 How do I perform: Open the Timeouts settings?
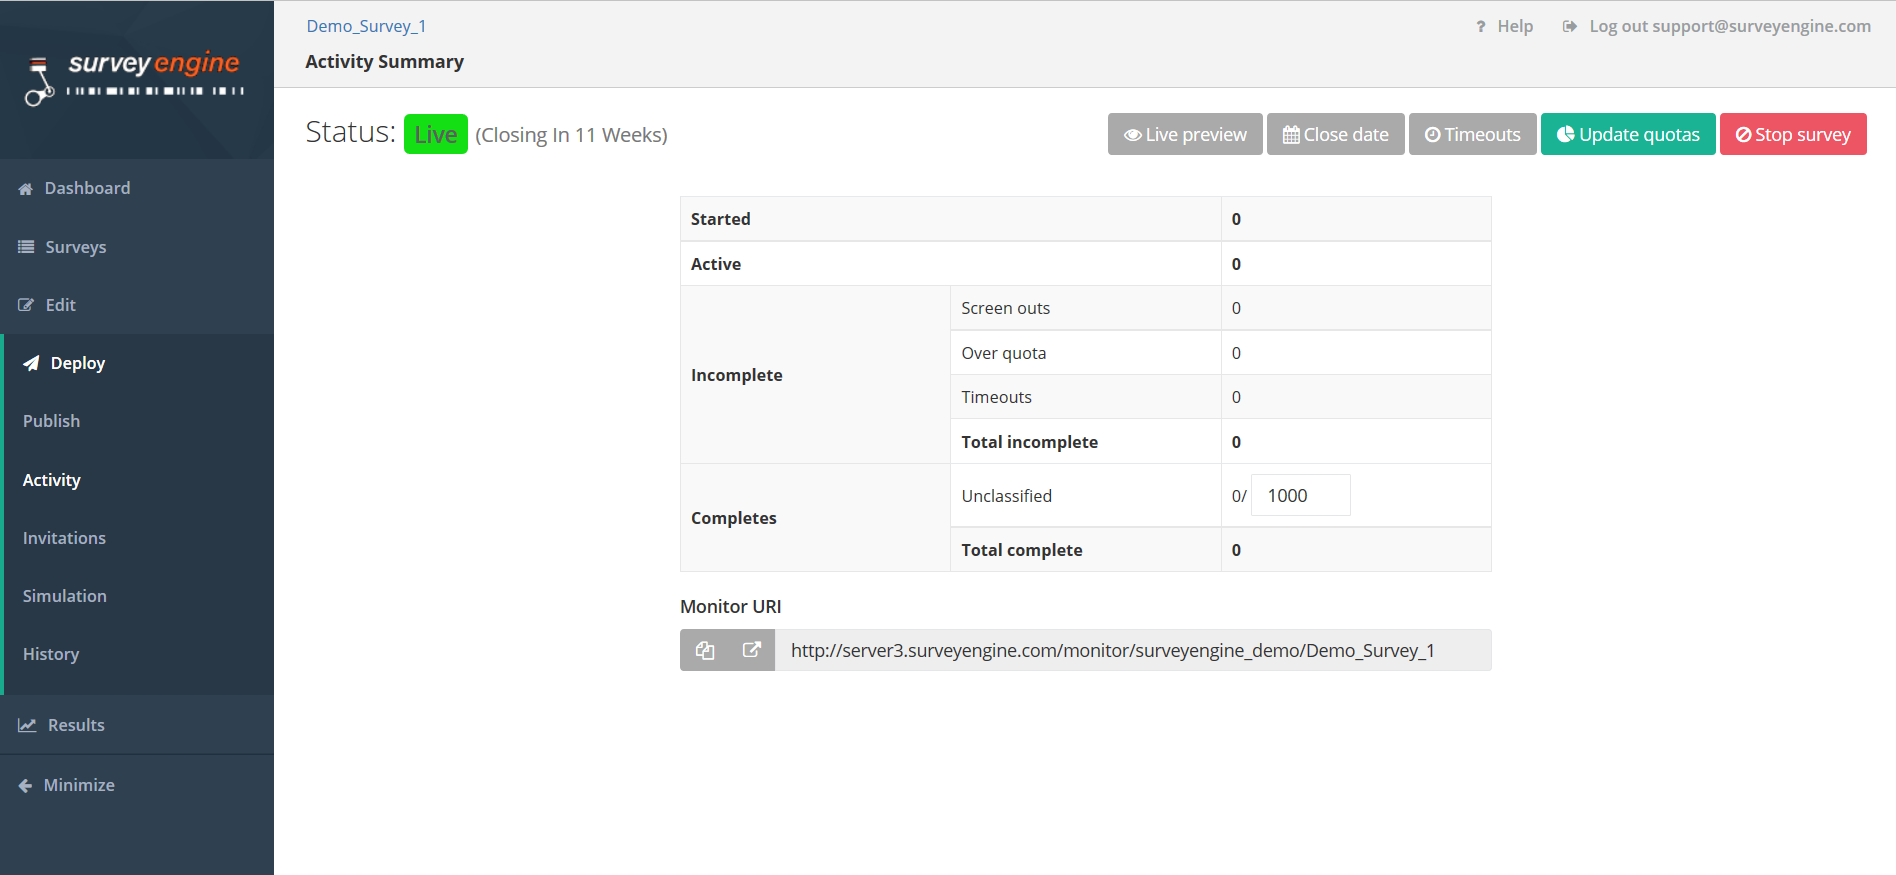(1472, 134)
